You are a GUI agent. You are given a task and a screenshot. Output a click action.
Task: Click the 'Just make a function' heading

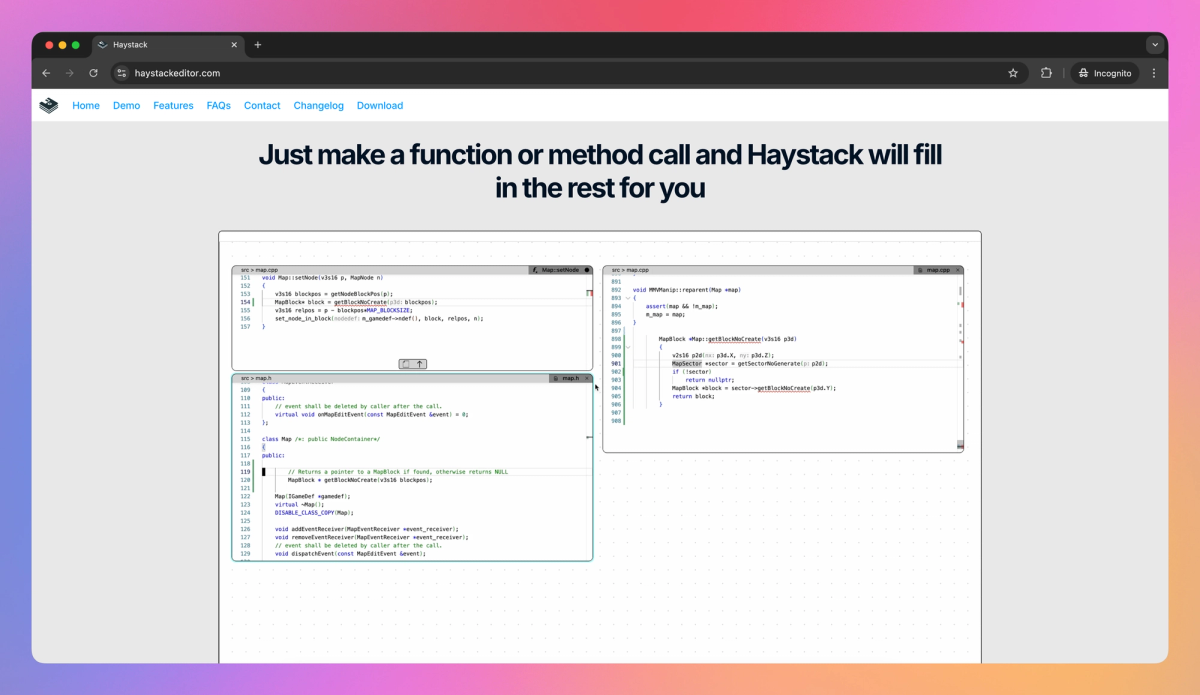point(600,171)
